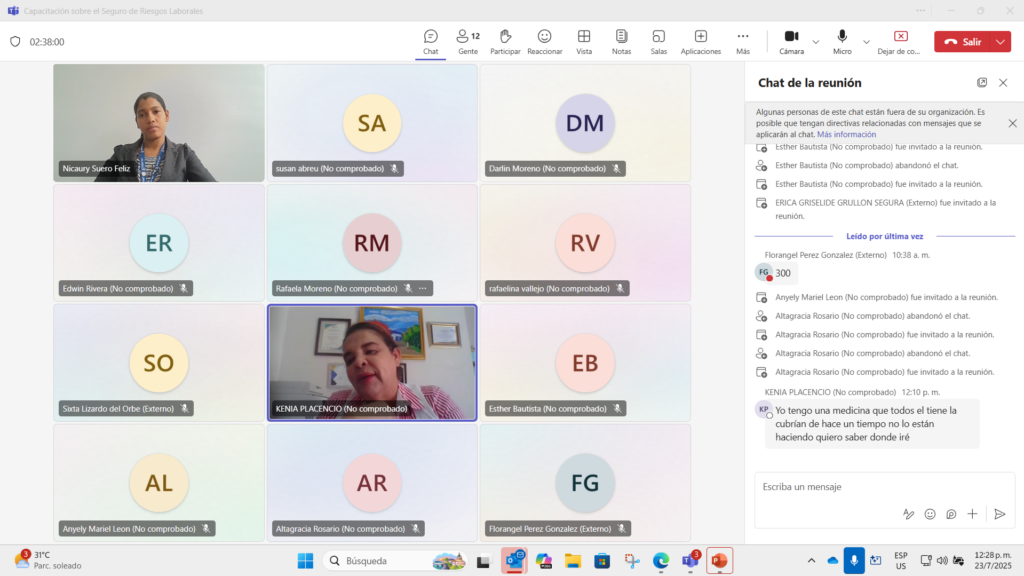Click the taskbar Búsqueda search box
The height and width of the screenshot is (576, 1024).
pyautogui.click(x=397, y=560)
